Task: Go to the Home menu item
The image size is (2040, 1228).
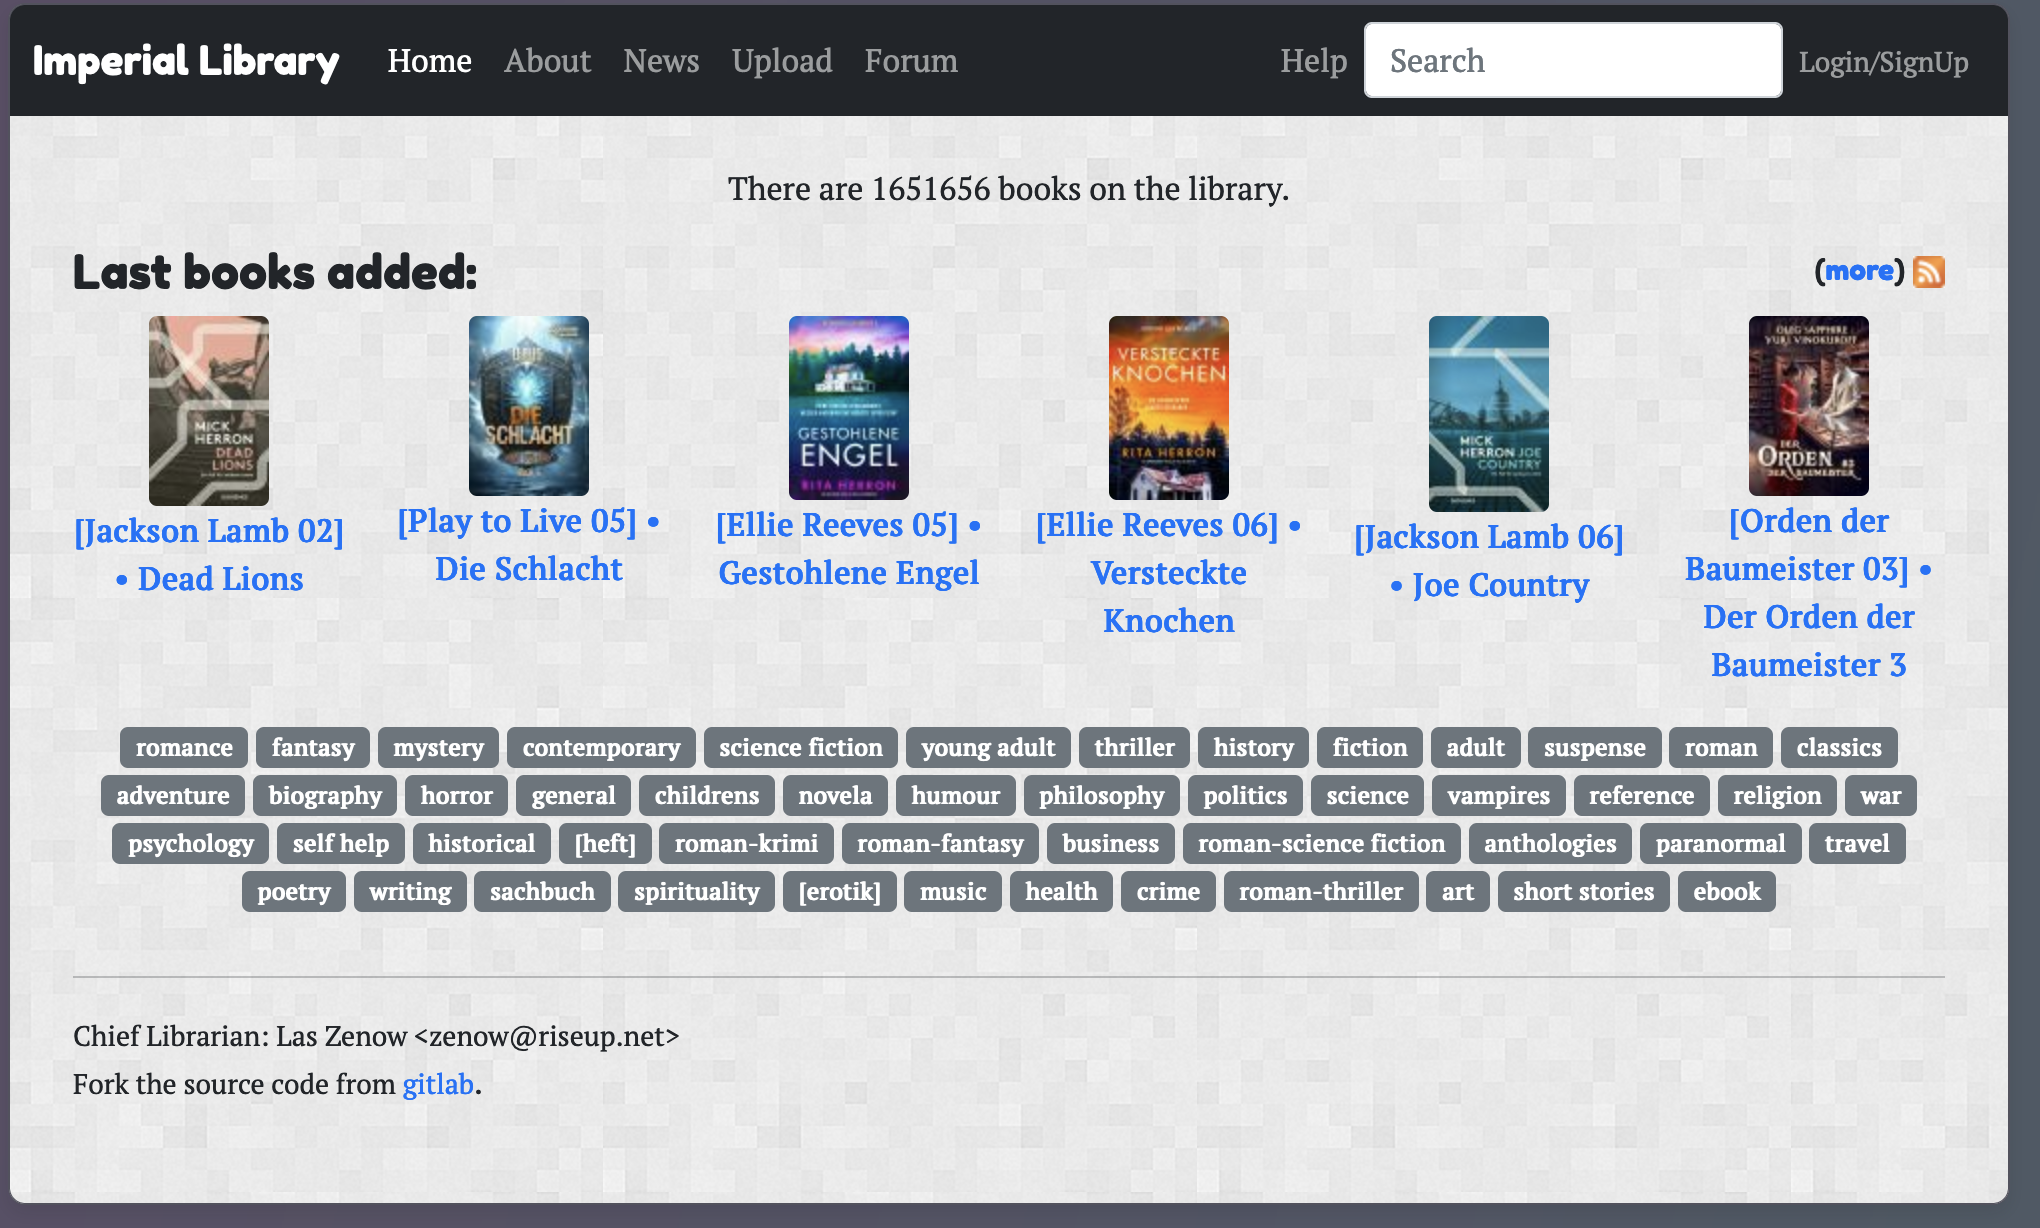Action: [x=429, y=61]
